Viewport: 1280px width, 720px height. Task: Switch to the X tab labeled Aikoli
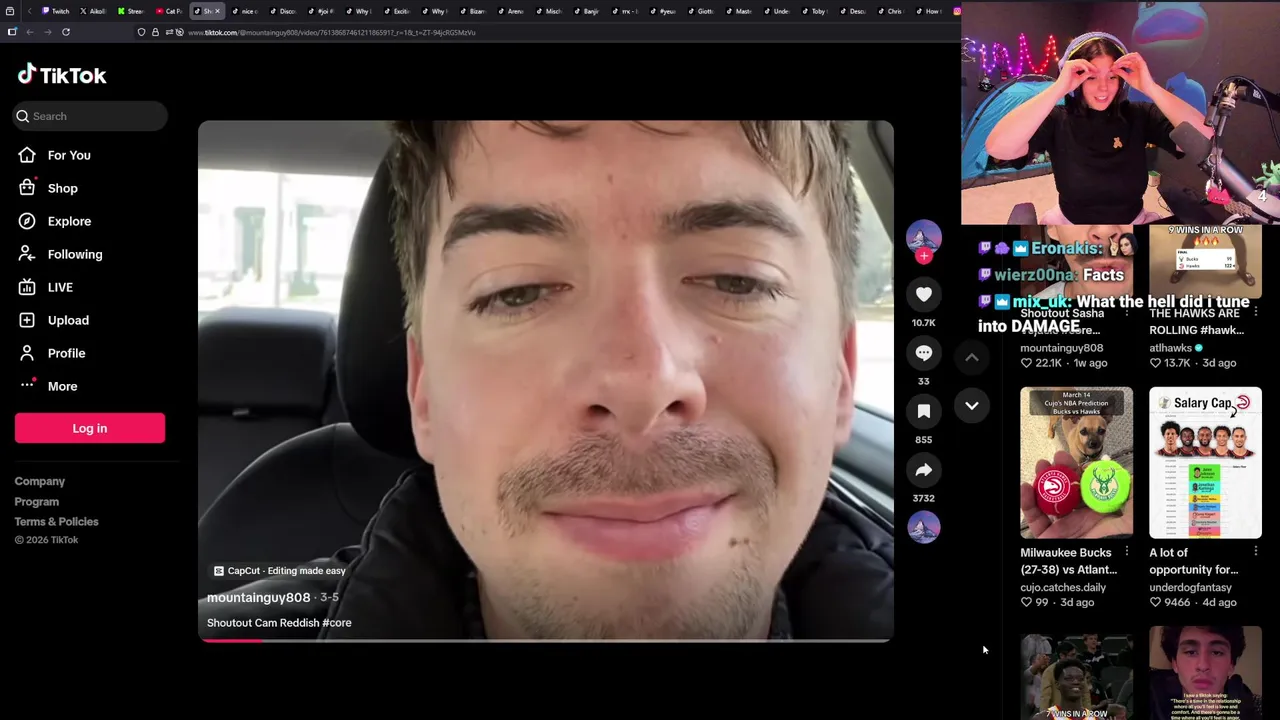click(x=92, y=11)
